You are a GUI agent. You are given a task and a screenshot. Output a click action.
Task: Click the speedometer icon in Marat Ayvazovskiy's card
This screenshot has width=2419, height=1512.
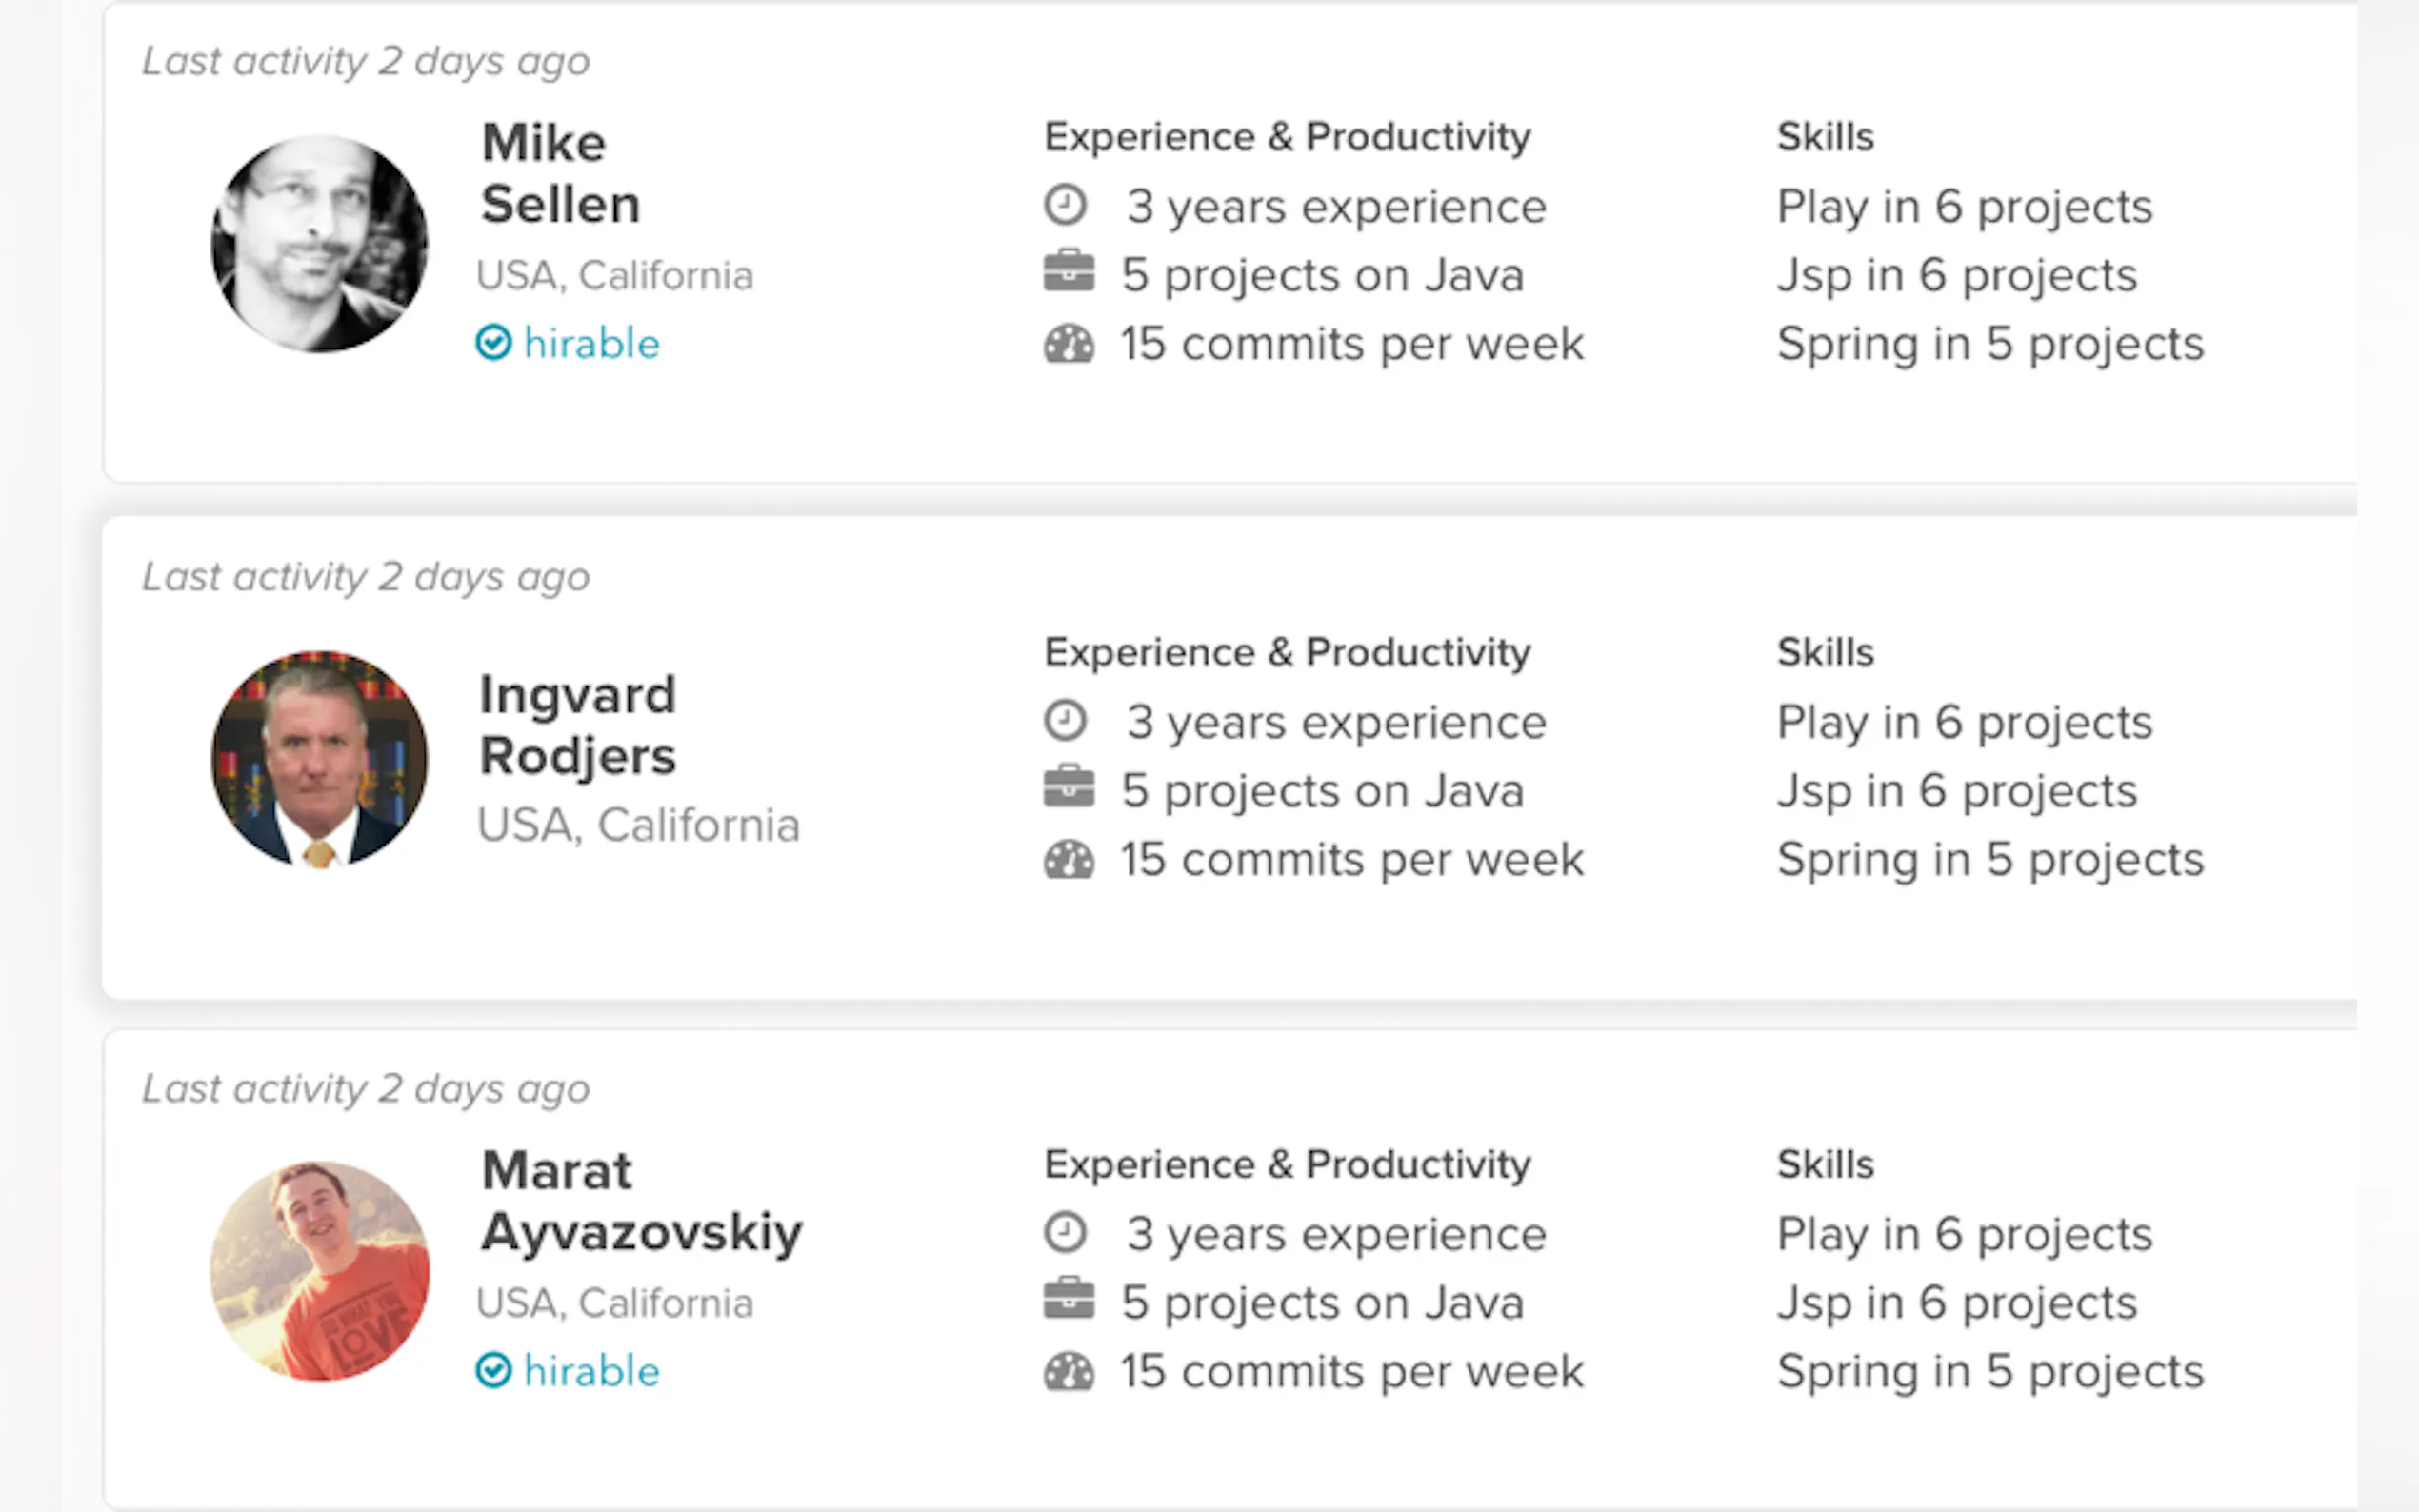click(1068, 1372)
